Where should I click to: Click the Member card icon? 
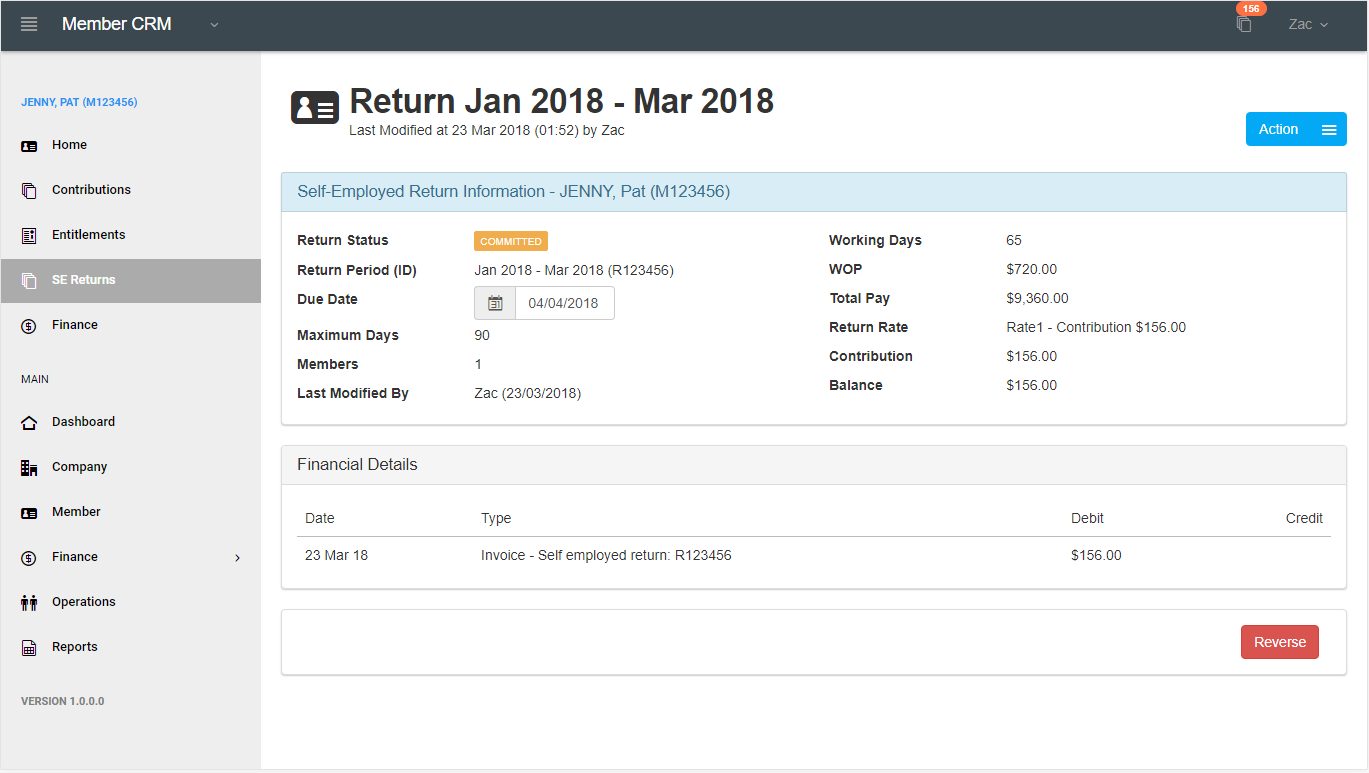(x=29, y=512)
